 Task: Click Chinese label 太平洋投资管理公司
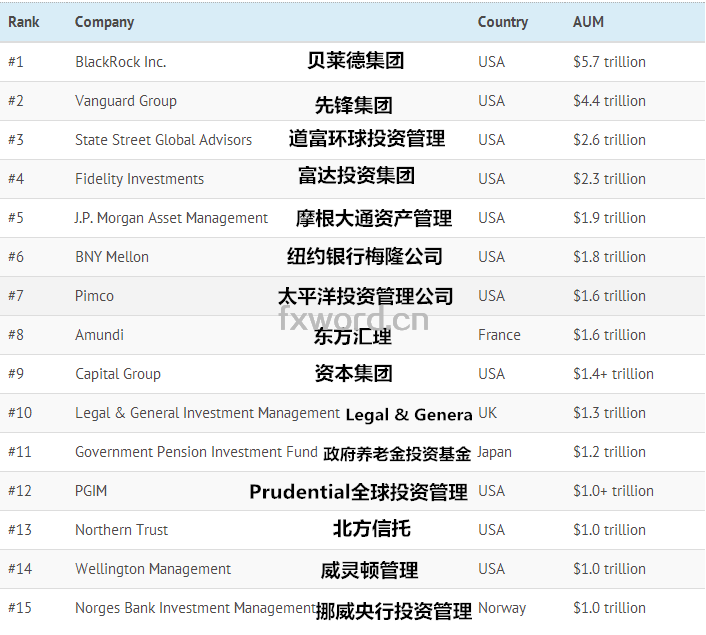(366, 296)
